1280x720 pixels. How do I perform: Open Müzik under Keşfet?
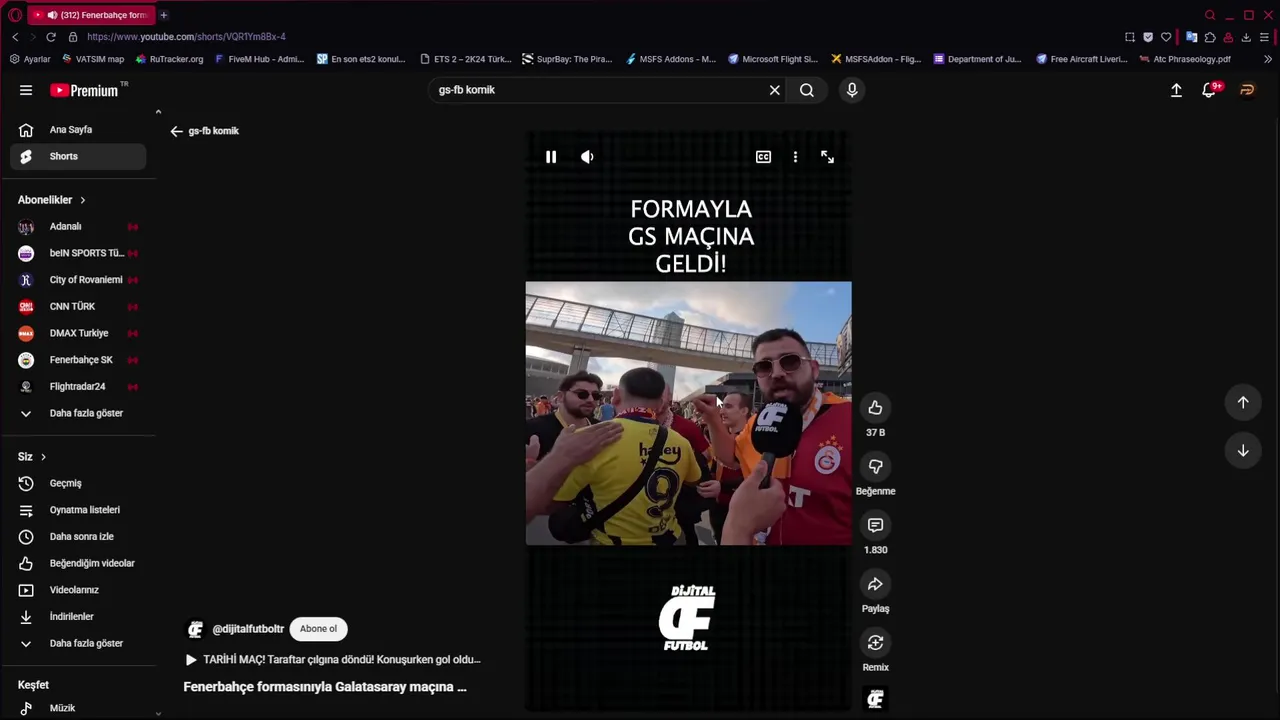tap(78, 708)
